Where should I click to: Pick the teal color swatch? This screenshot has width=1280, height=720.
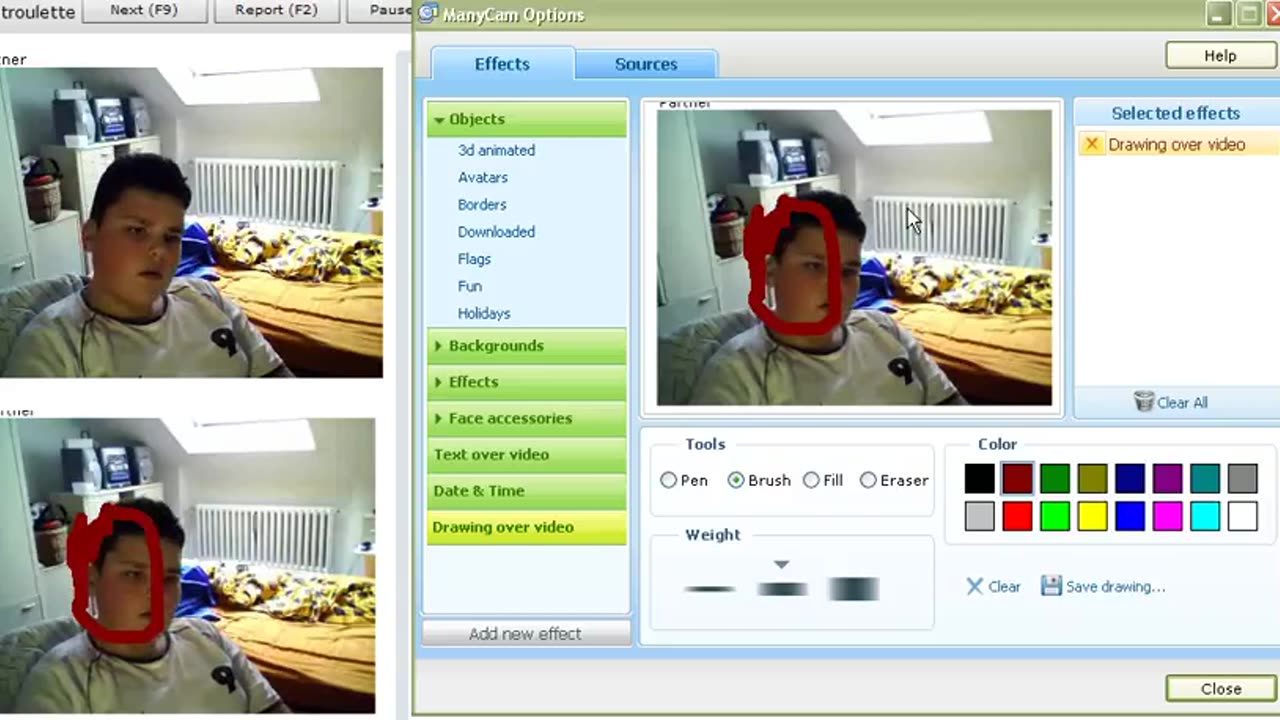click(1205, 479)
